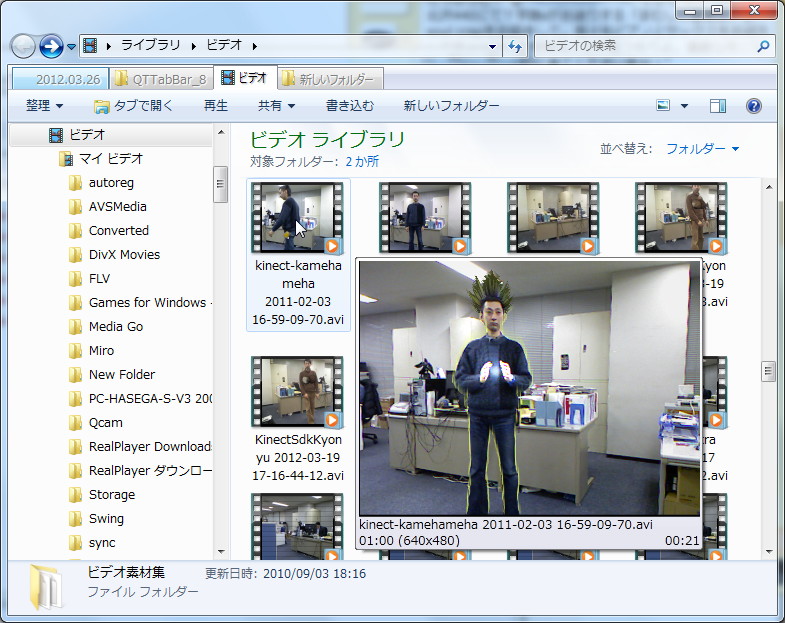Screen dimensions: 785x623
Task: Select RealPlayer Downloads folder
Action: 150,447
